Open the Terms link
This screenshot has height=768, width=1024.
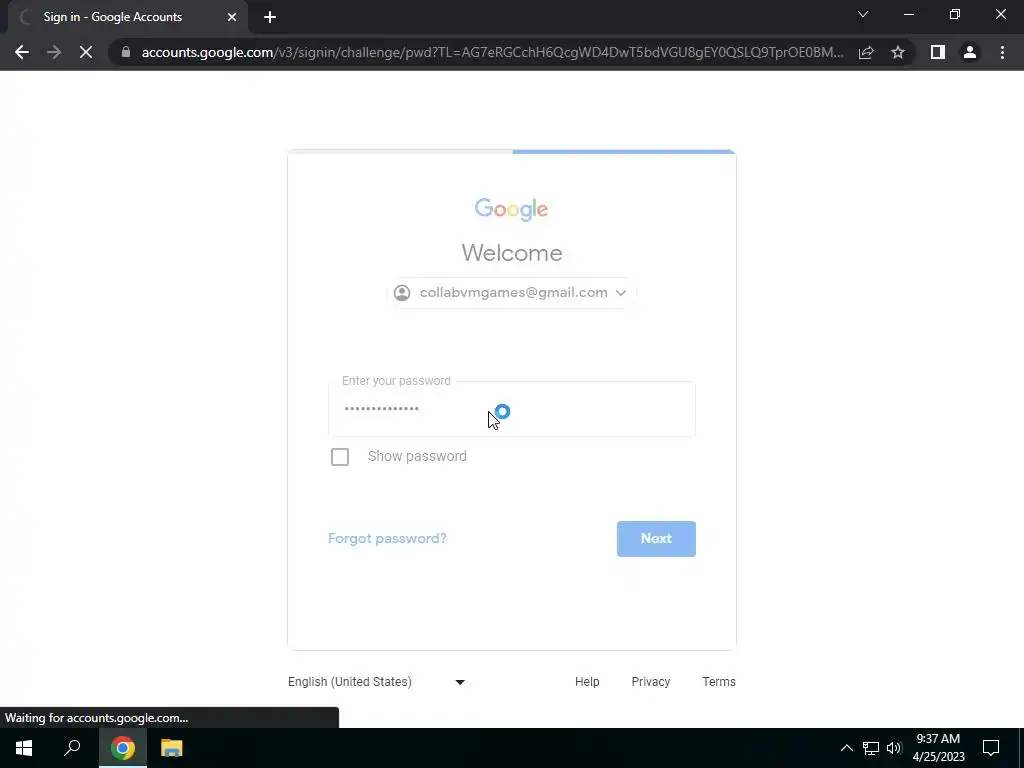point(719,682)
